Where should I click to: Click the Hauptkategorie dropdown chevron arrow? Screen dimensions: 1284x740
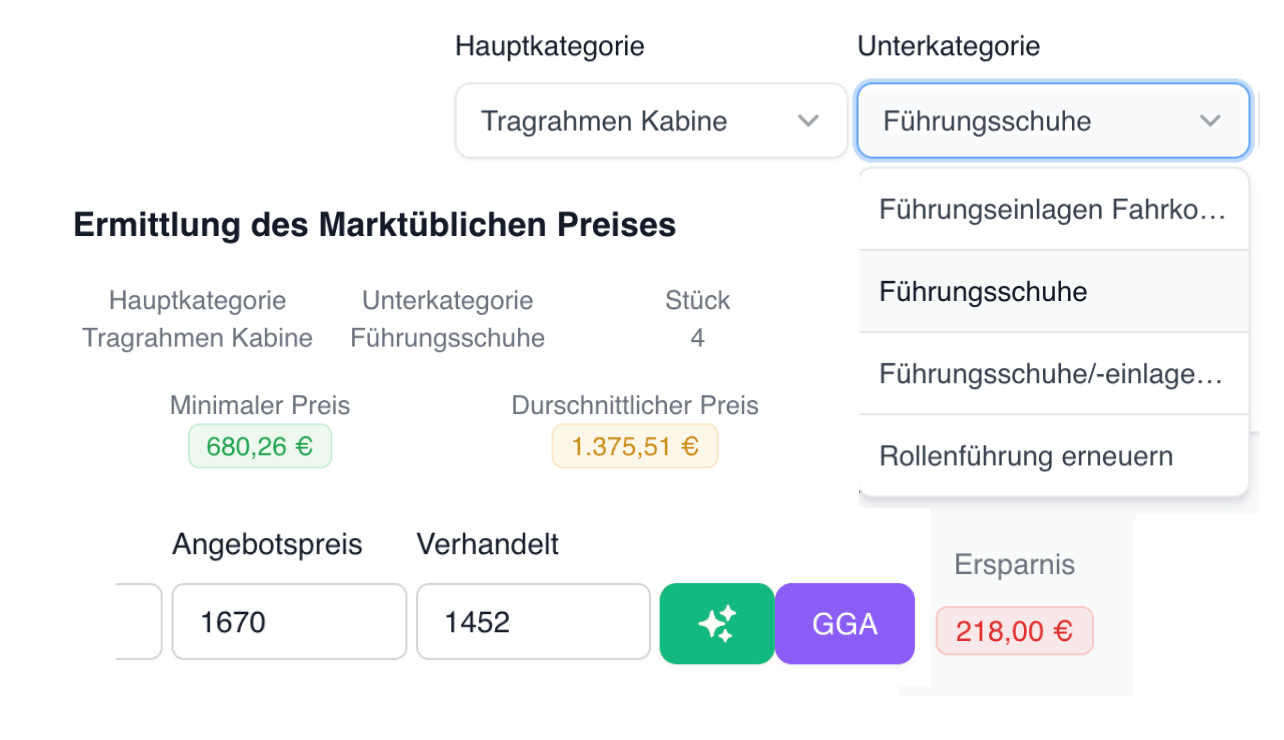pyautogui.click(x=808, y=121)
